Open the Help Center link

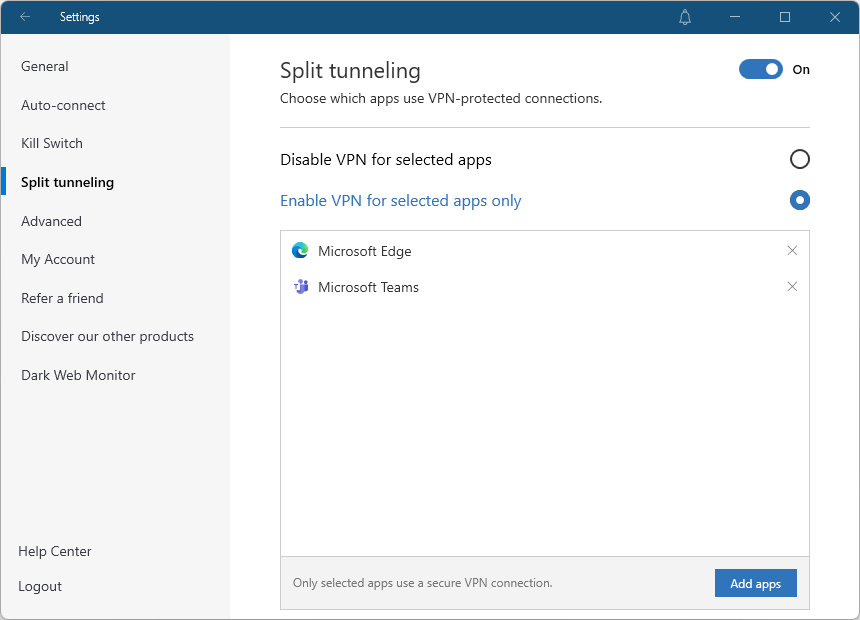coord(55,551)
